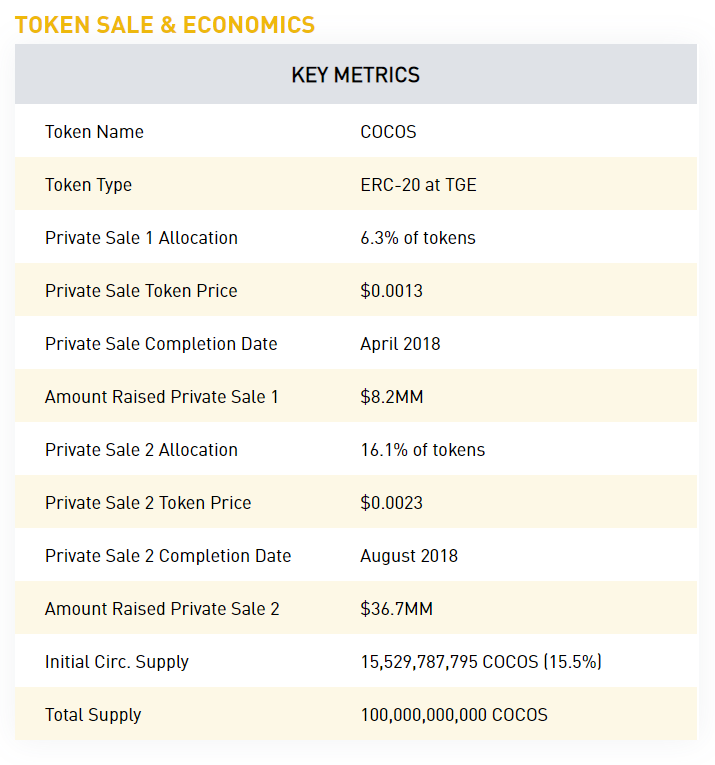Select the Initial Circ. Supply label
Viewport: 715px width, 765px height.
pyautogui.click(x=117, y=662)
